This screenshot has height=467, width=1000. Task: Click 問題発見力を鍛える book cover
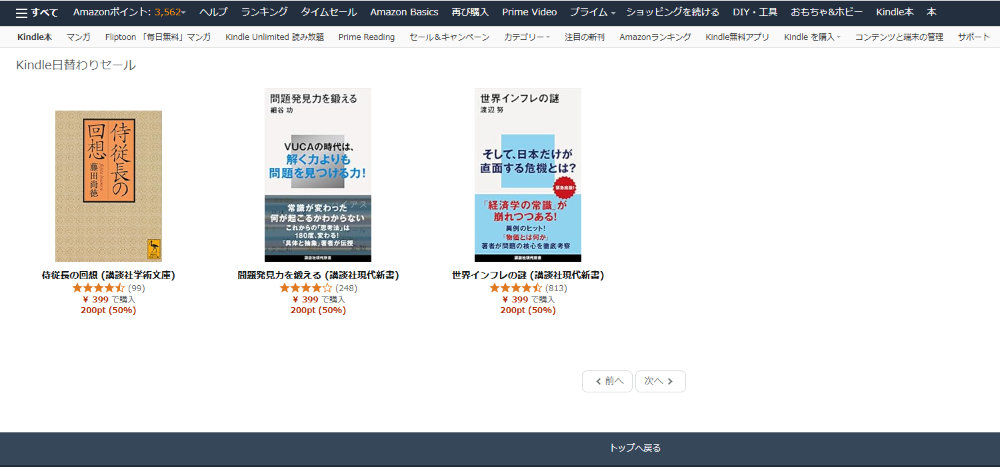[x=318, y=175]
